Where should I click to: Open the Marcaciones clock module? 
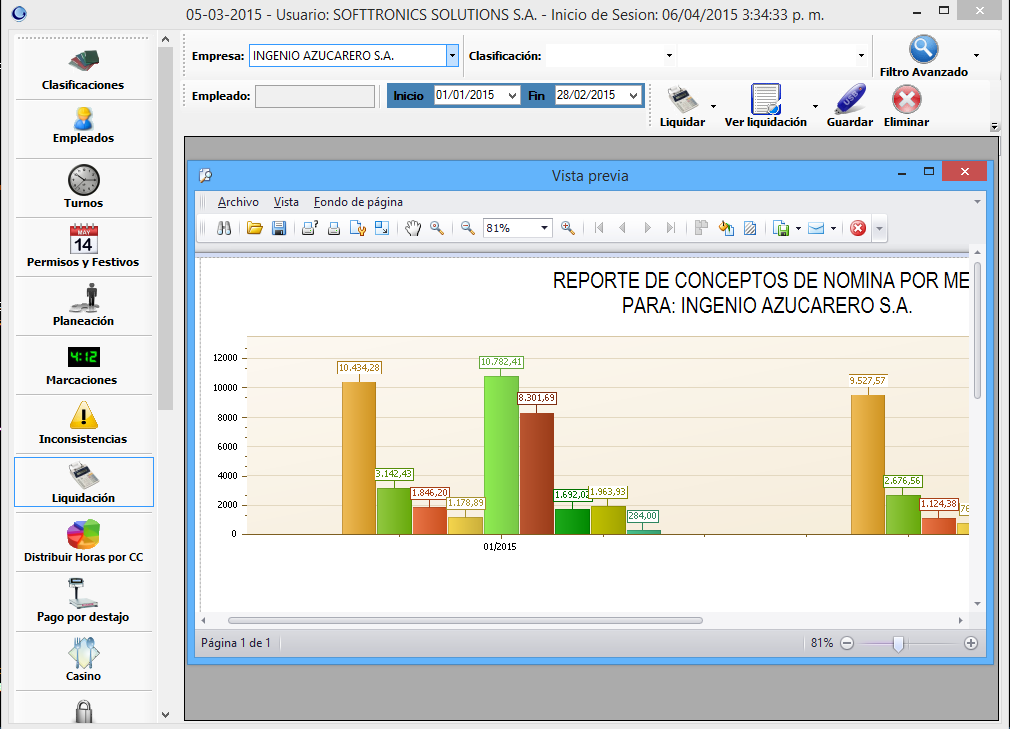(83, 365)
